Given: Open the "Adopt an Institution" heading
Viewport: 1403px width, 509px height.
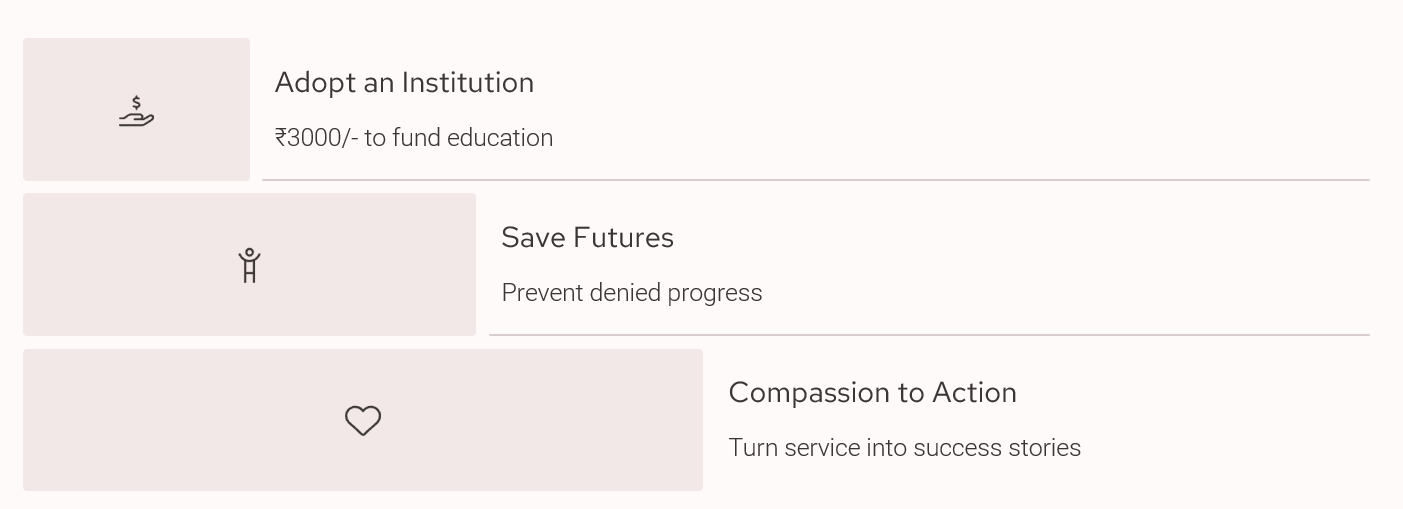Looking at the screenshot, I should [x=404, y=82].
